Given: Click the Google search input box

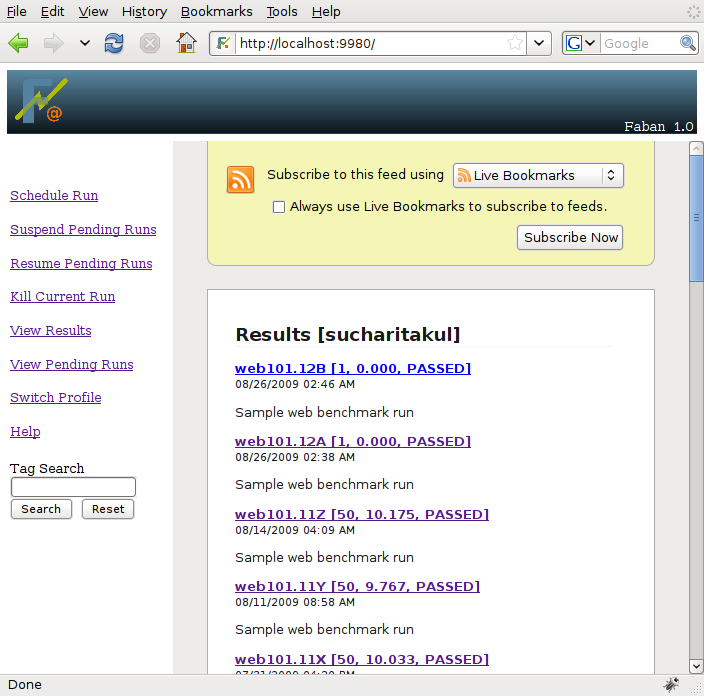Looking at the screenshot, I should click(x=640, y=44).
